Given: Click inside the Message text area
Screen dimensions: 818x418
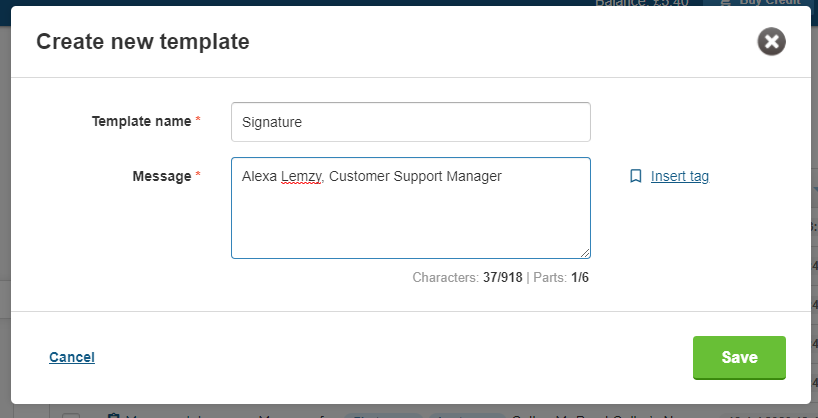Looking at the screenshot, I should [411, 208].
